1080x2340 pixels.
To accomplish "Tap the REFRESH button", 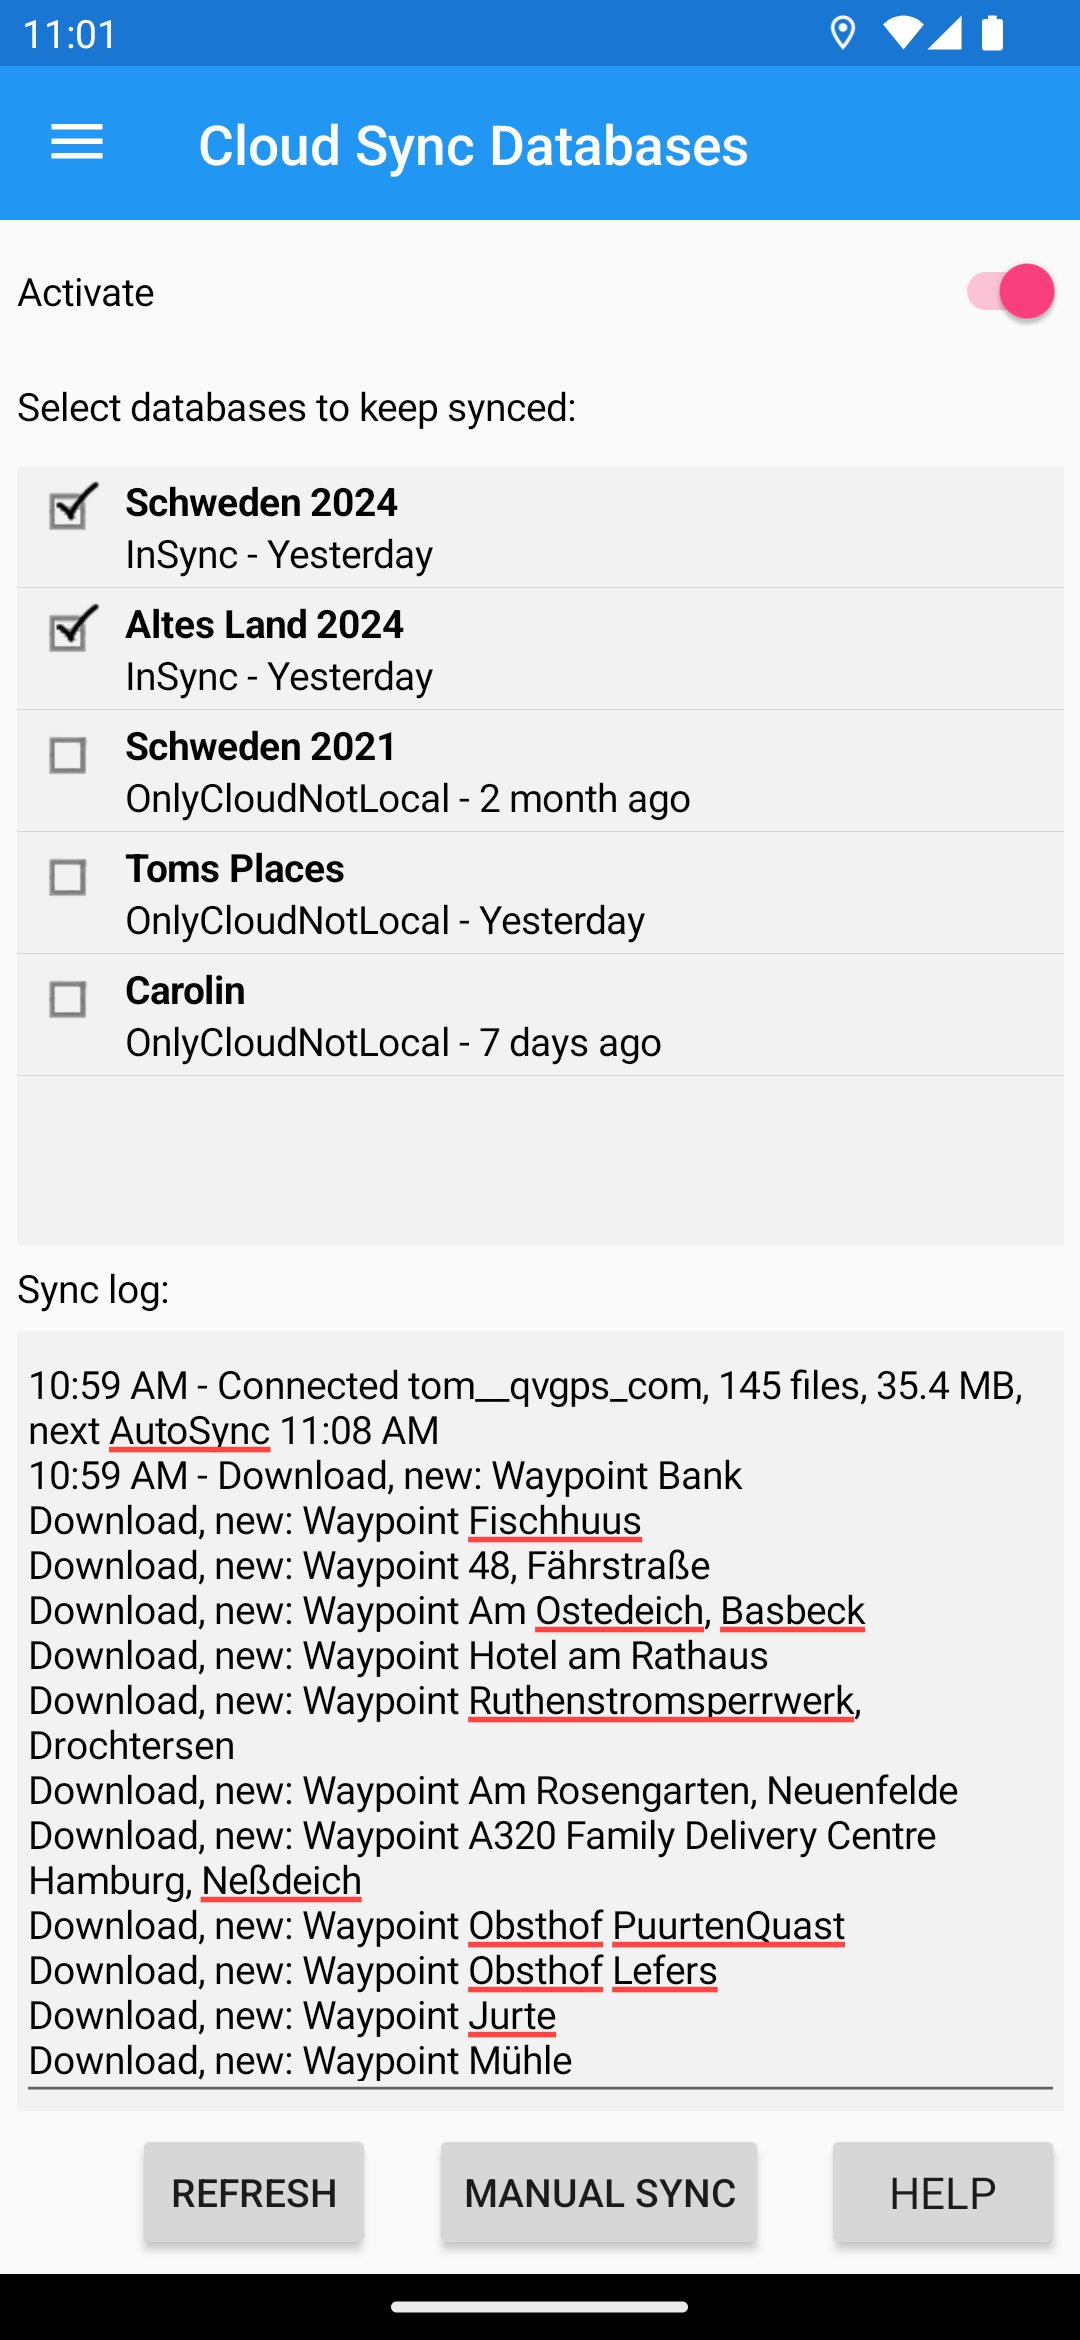I will click(x=254, y=2192).
